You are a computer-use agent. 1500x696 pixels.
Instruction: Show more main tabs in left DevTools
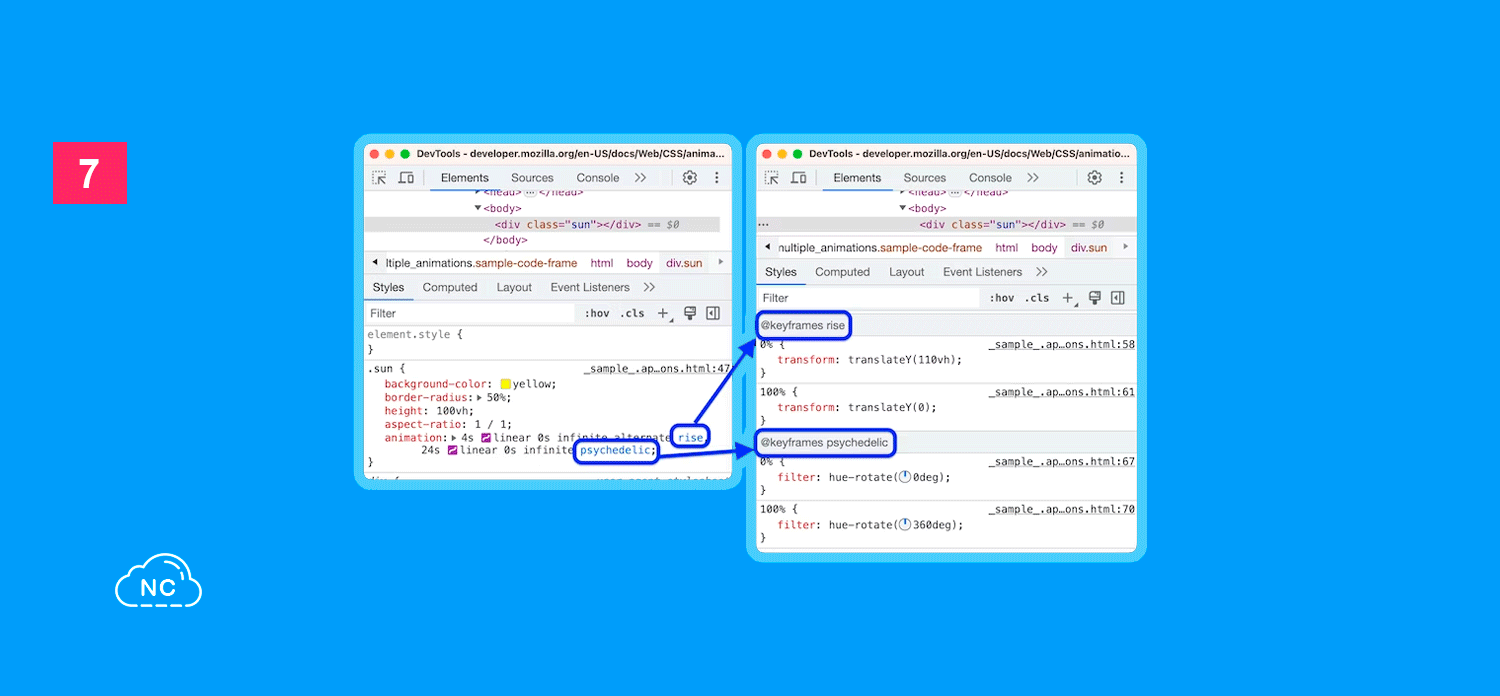coord(640,178)
